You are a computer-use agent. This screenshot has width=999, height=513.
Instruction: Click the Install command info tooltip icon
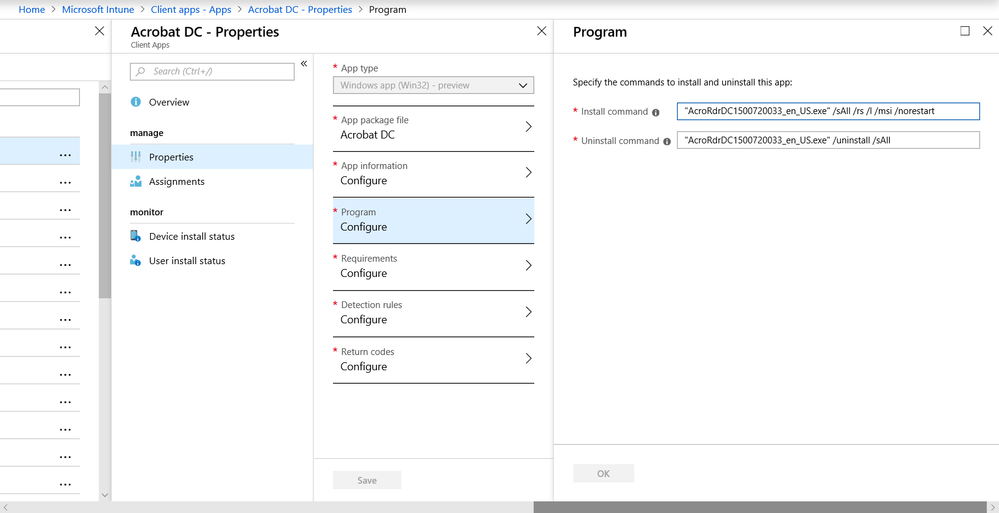pos(655,112)
